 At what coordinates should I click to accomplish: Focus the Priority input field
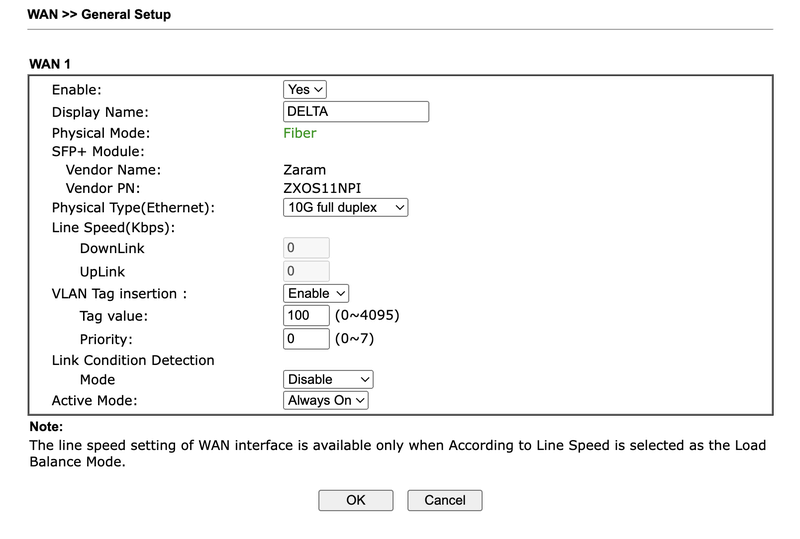pyautogui.click(x=306, y=339)
